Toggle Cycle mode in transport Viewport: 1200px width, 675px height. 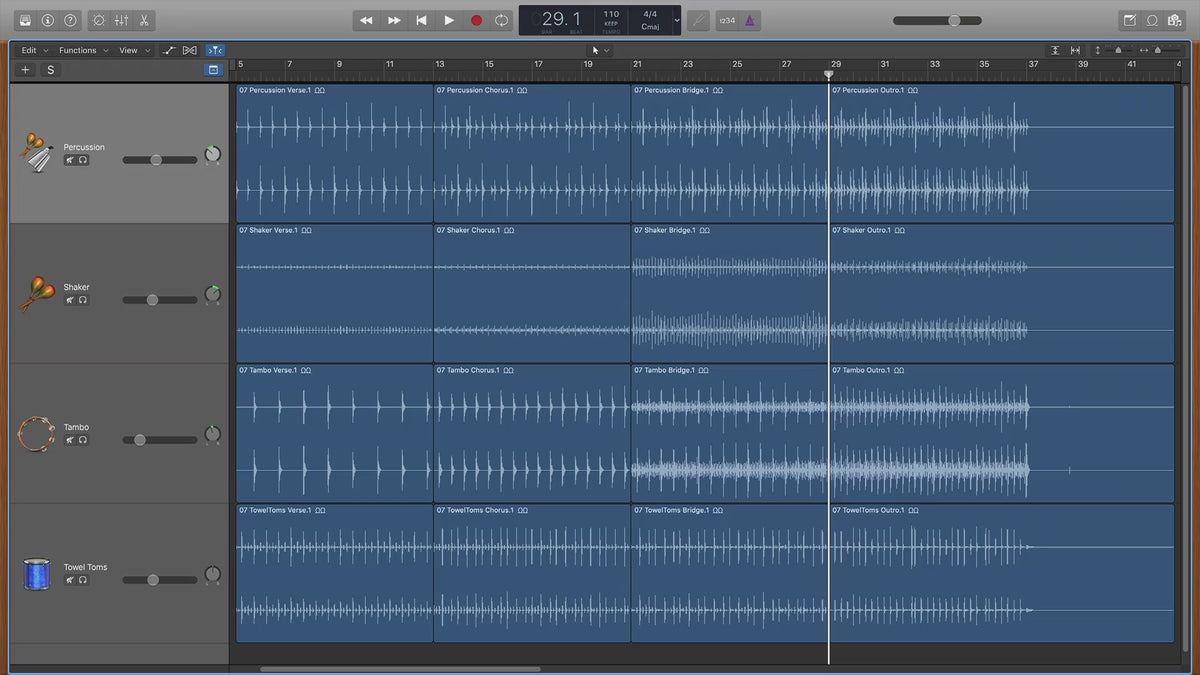click(502, 20)
